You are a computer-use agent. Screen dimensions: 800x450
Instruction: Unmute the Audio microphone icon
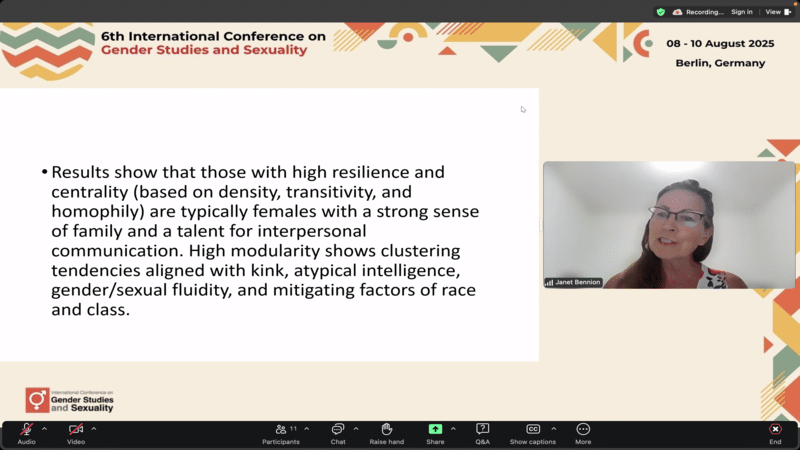tap(26, 429)
